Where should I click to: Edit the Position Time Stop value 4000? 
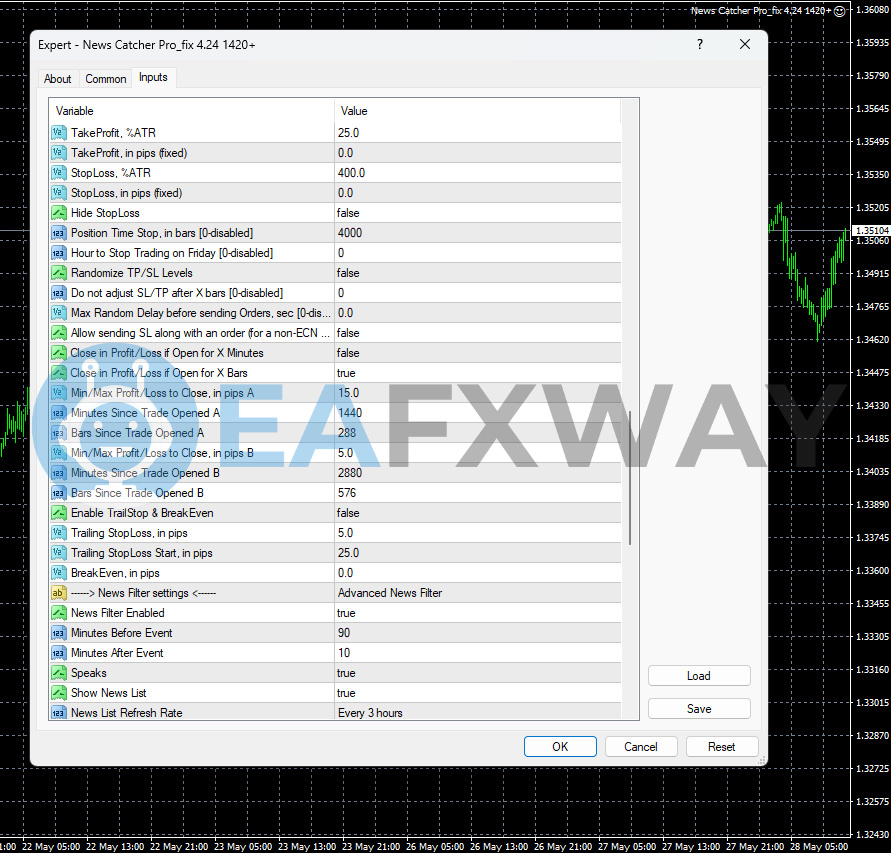click(x=477, y=233)
